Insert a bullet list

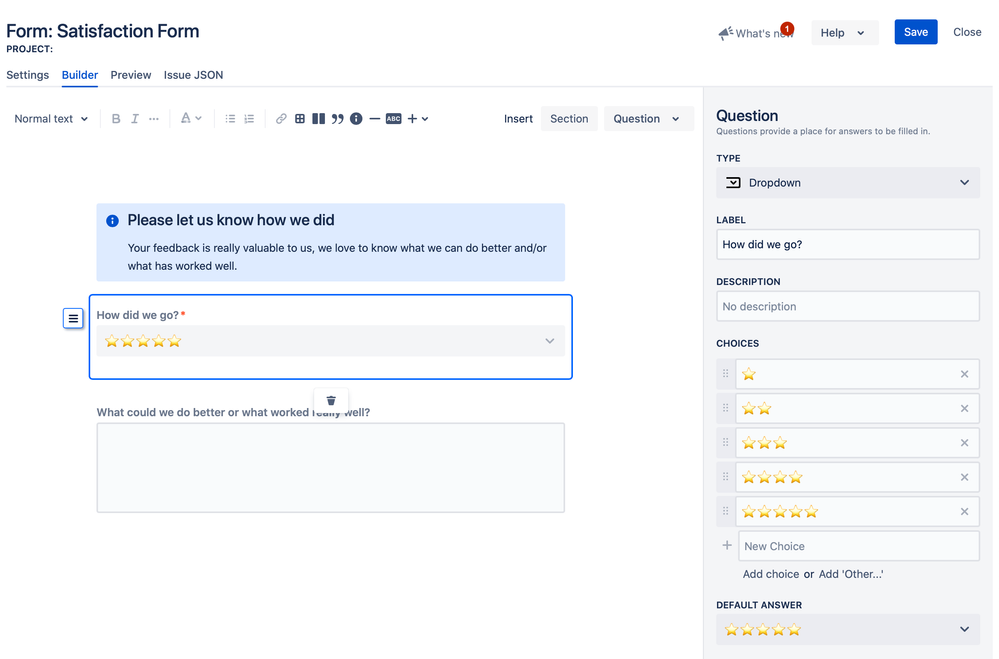click(231, 118)
